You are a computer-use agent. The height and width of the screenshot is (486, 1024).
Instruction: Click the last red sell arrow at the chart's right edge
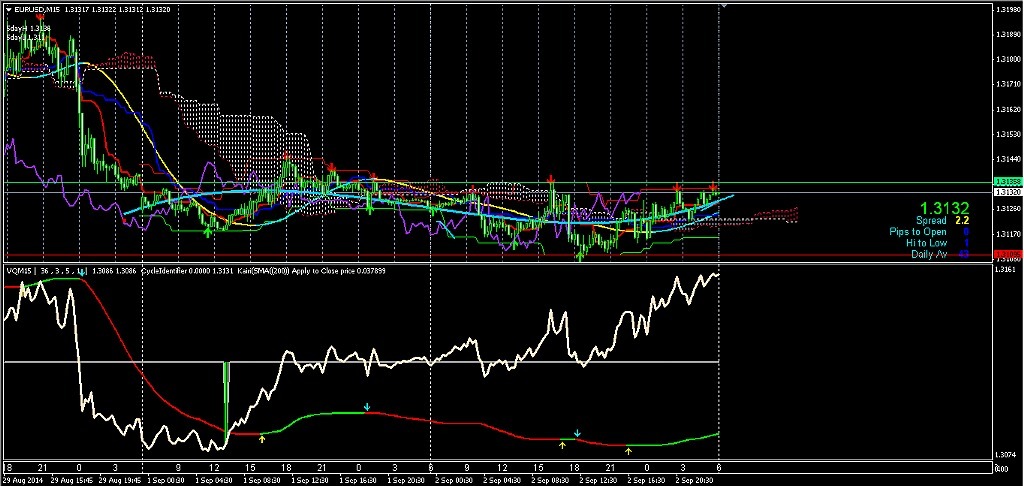pos(713,187)
